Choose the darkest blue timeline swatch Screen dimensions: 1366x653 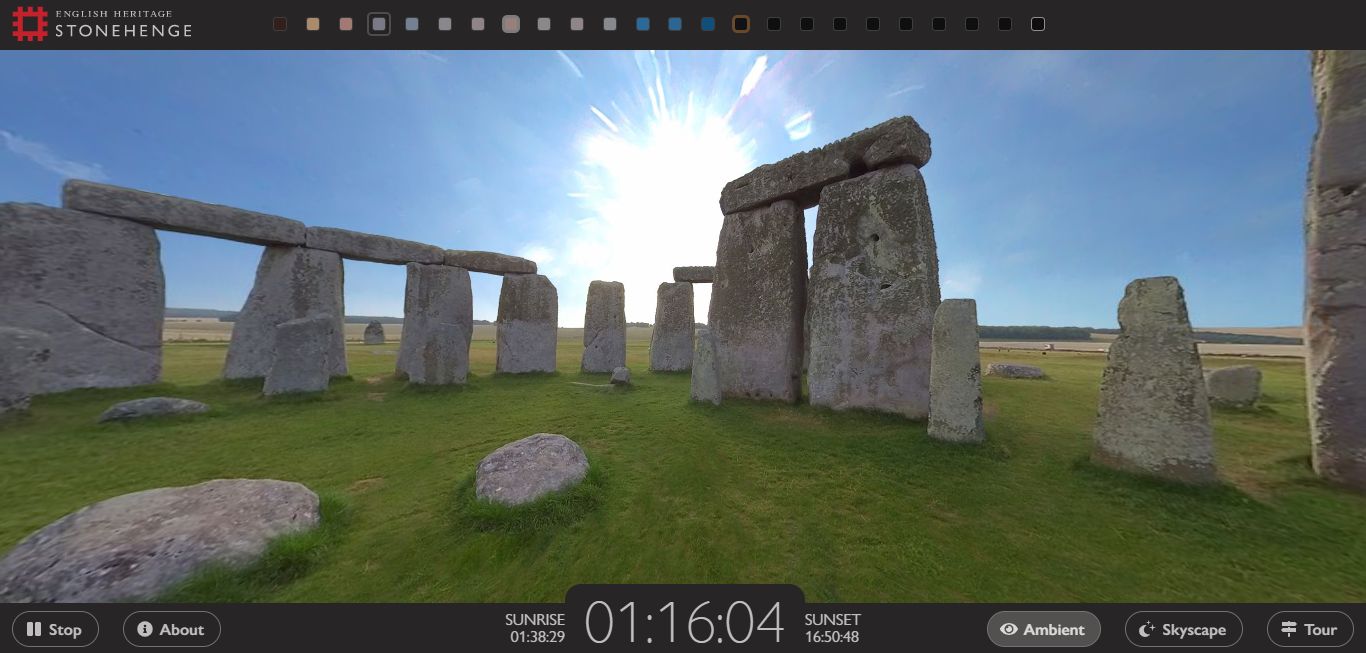click(708, 24)
